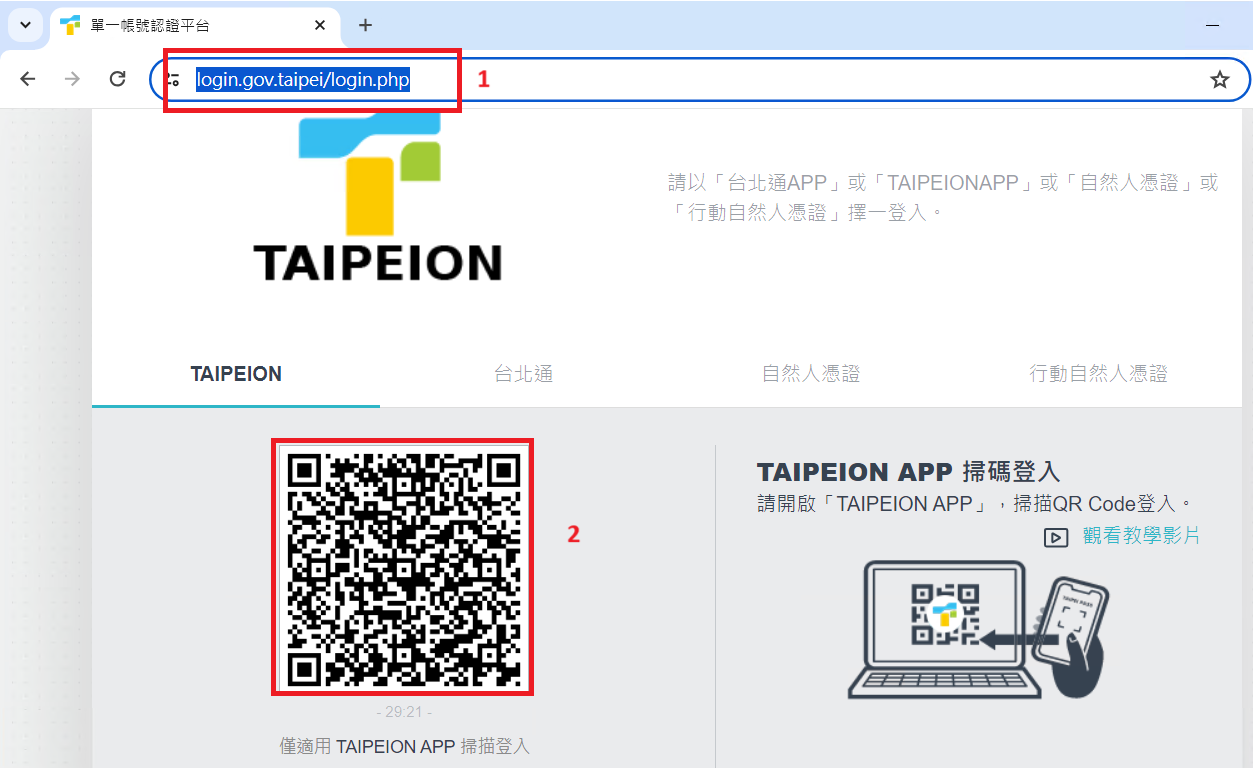Open the 觀看教學影片 tutorial link
Screen dimensions: 1253x768
click(1141, 536)
